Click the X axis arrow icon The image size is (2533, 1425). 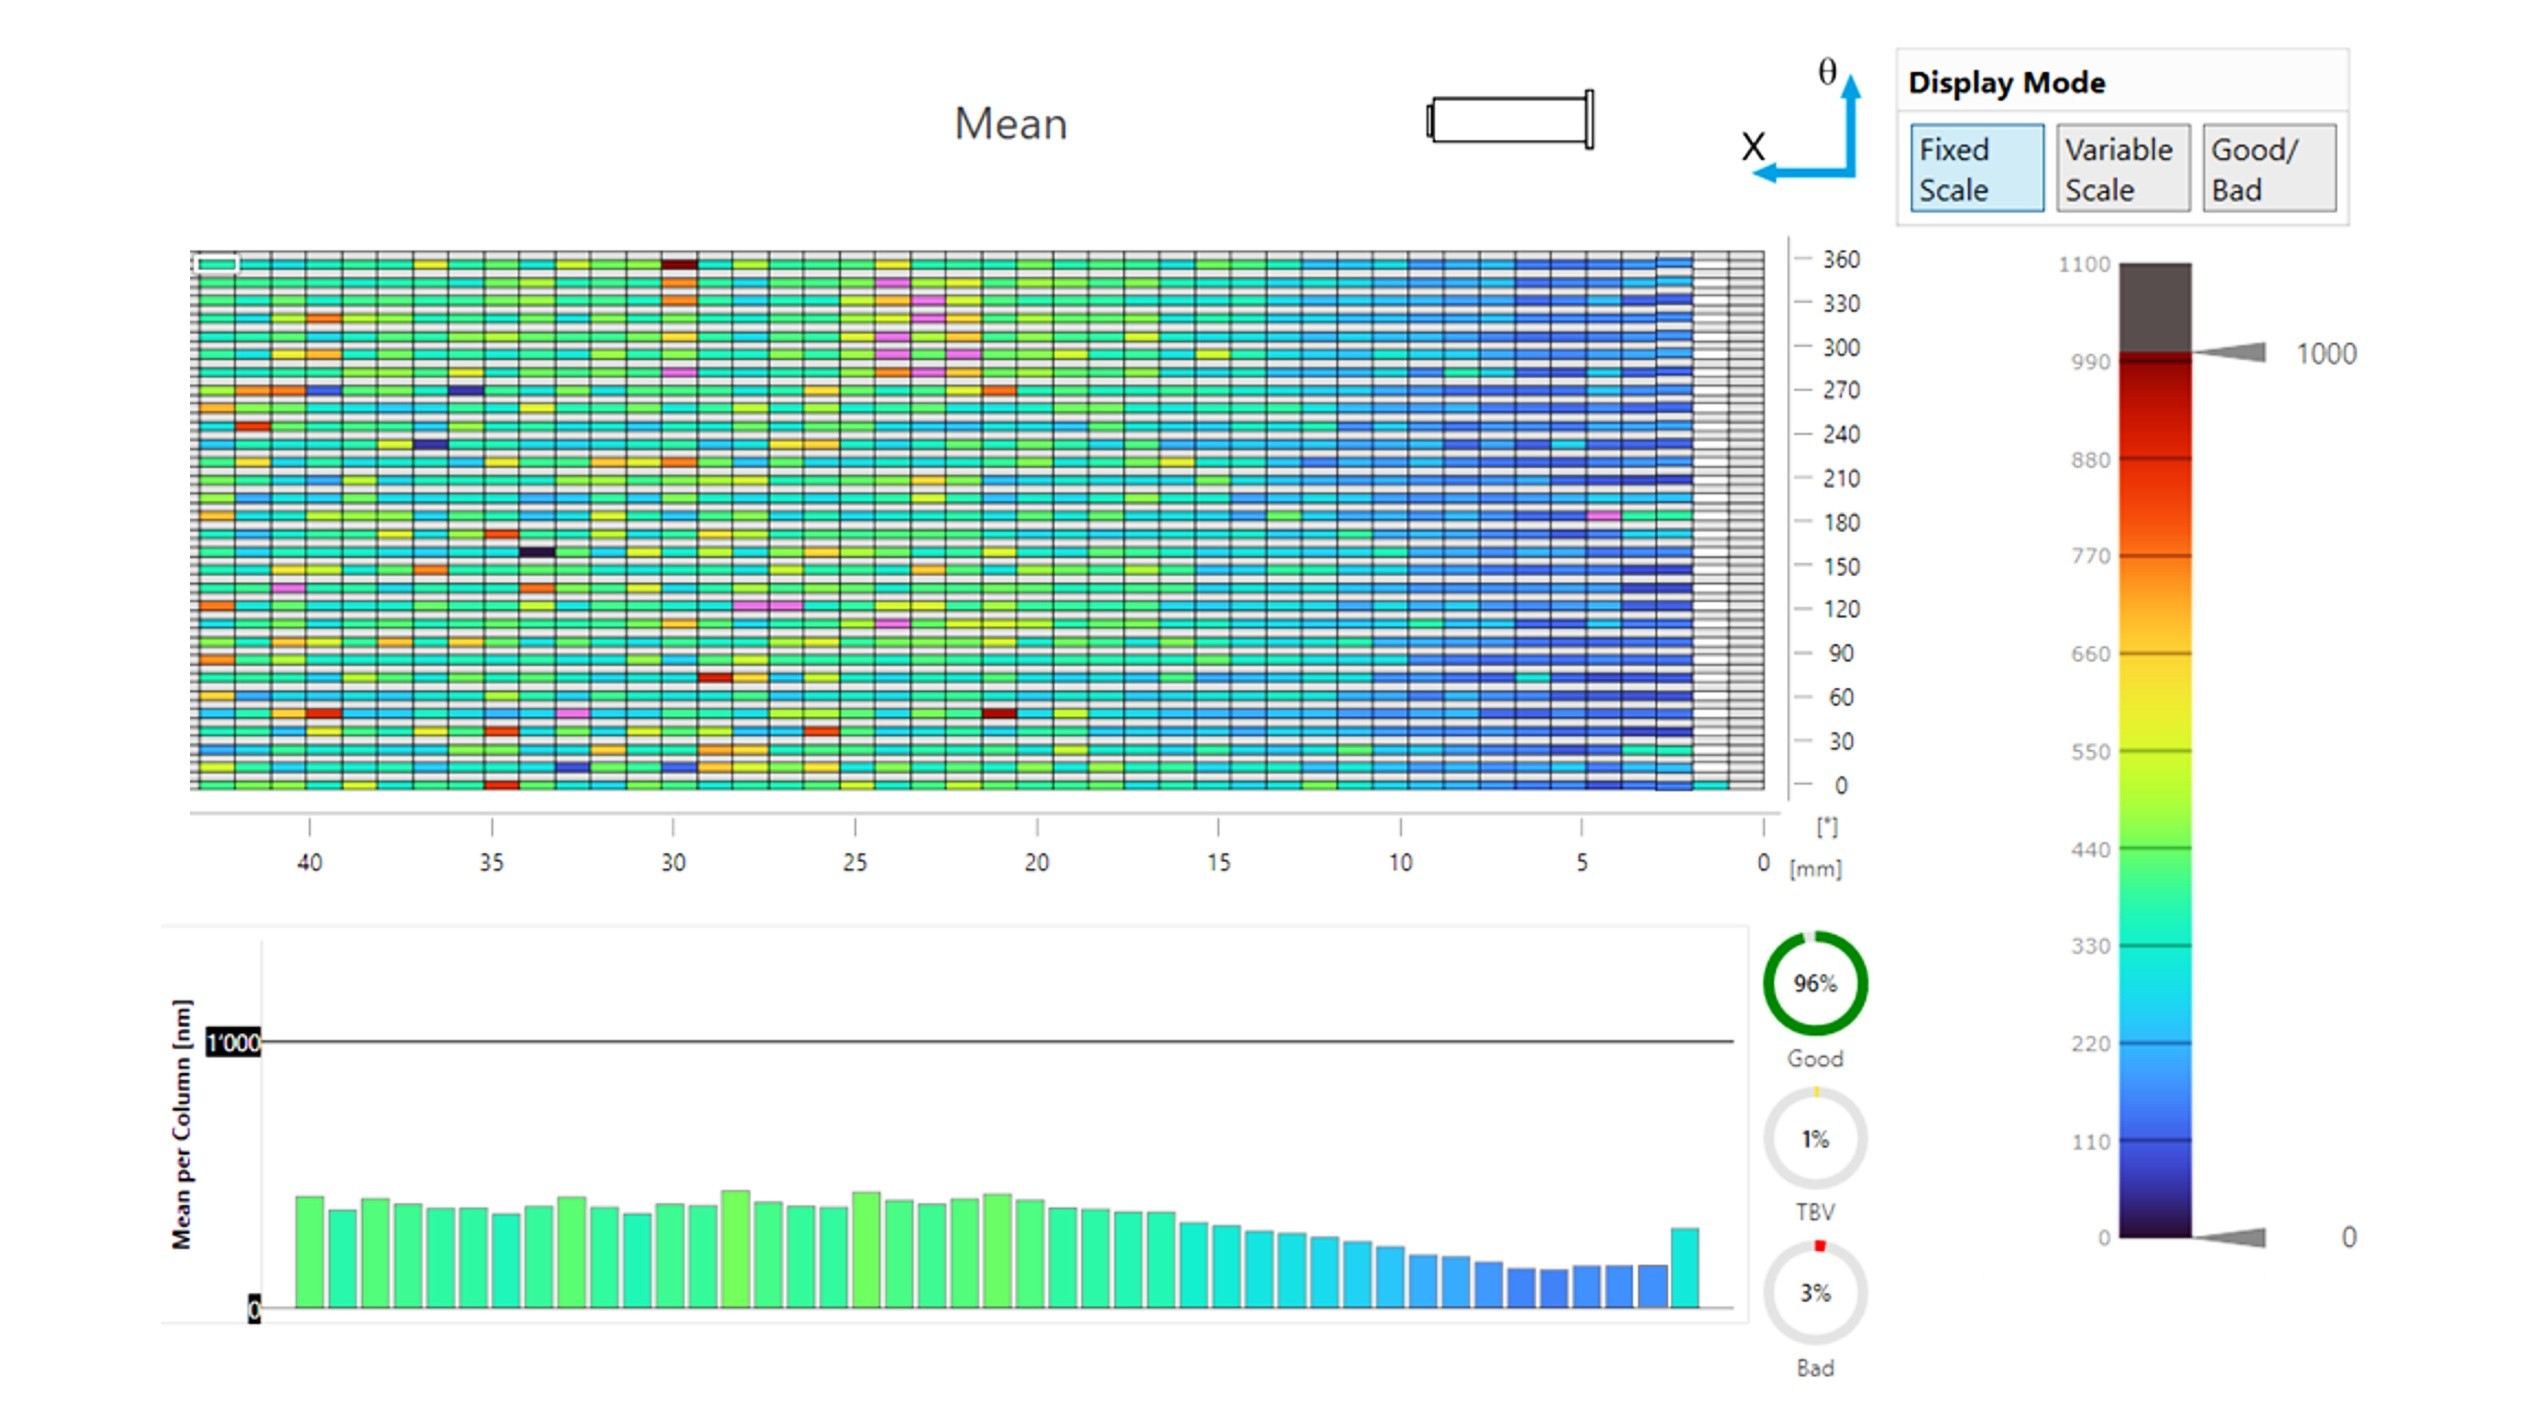(1800, 173)
